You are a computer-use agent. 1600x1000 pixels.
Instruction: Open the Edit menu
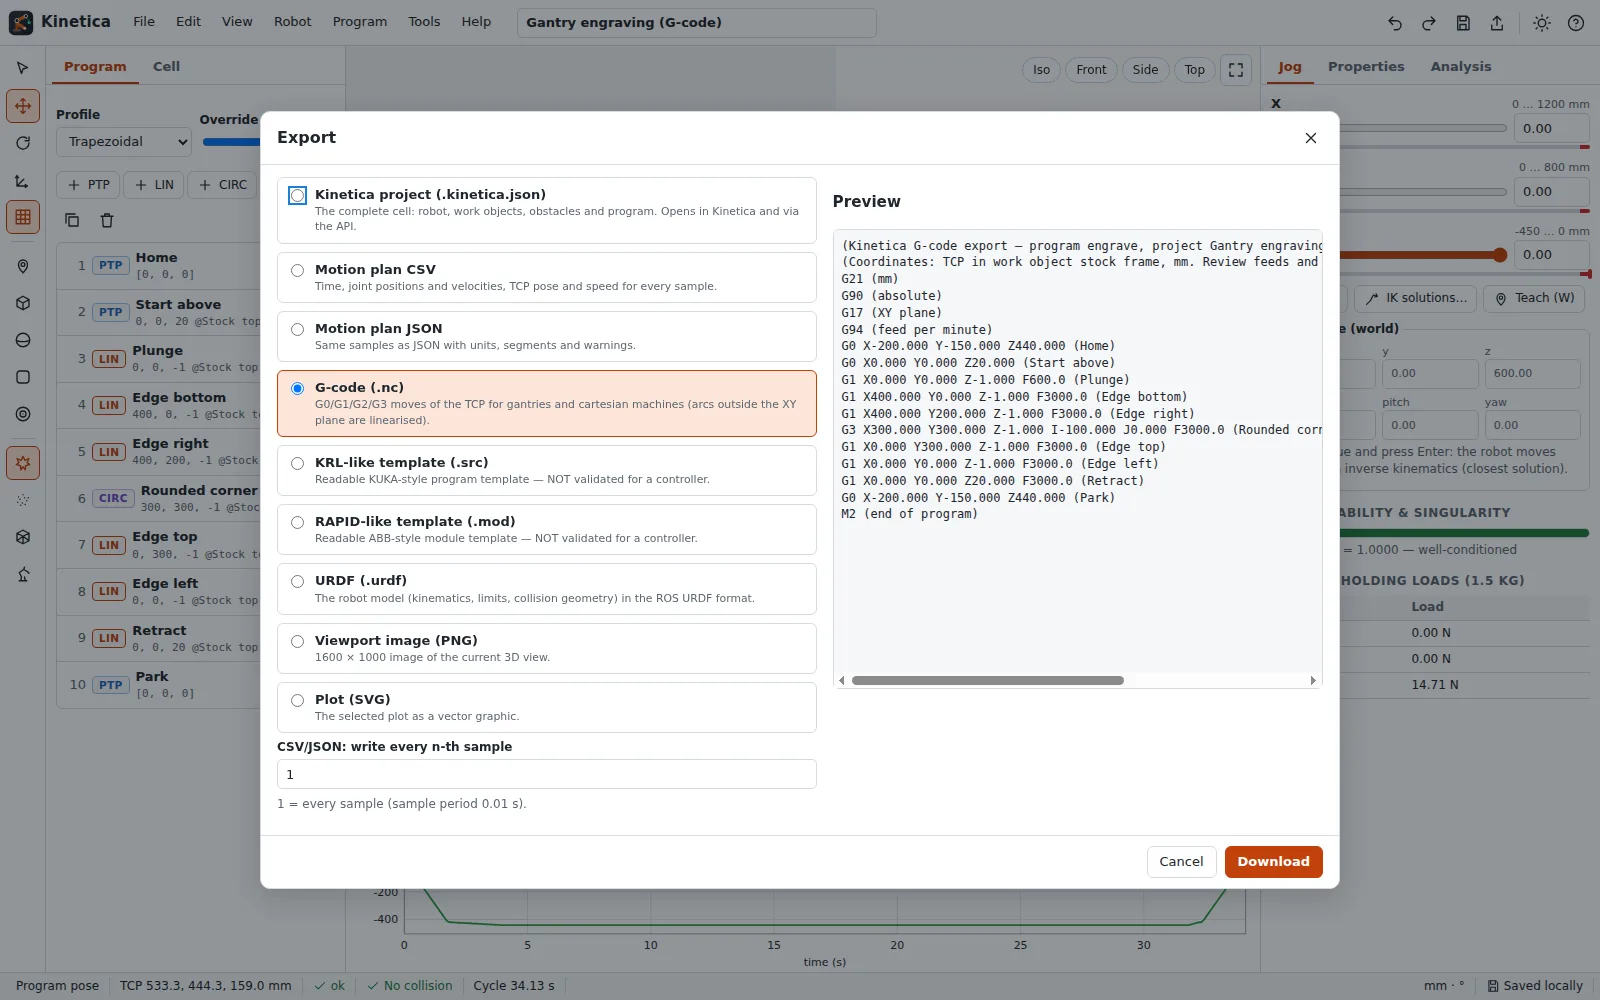(188, 22)
